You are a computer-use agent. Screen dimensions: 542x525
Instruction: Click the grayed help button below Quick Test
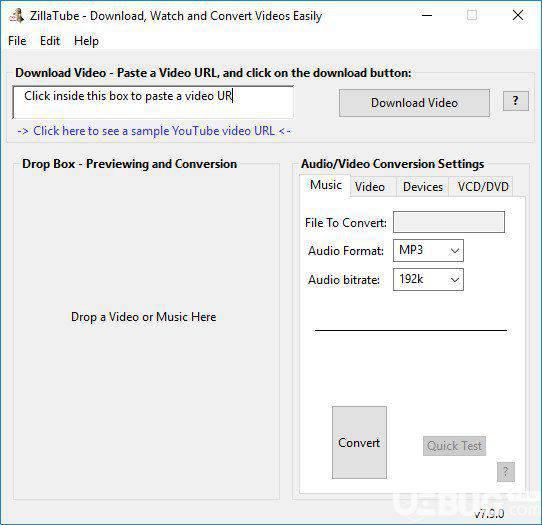click(506, 472)
